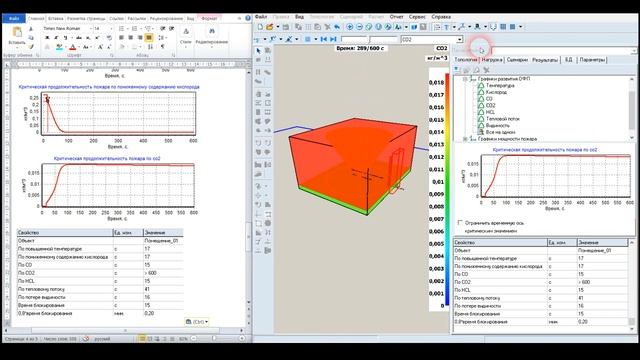Screen dimensions: 640x360
Task: Switch to Word Разметка страницы tab
Action: 86,18
